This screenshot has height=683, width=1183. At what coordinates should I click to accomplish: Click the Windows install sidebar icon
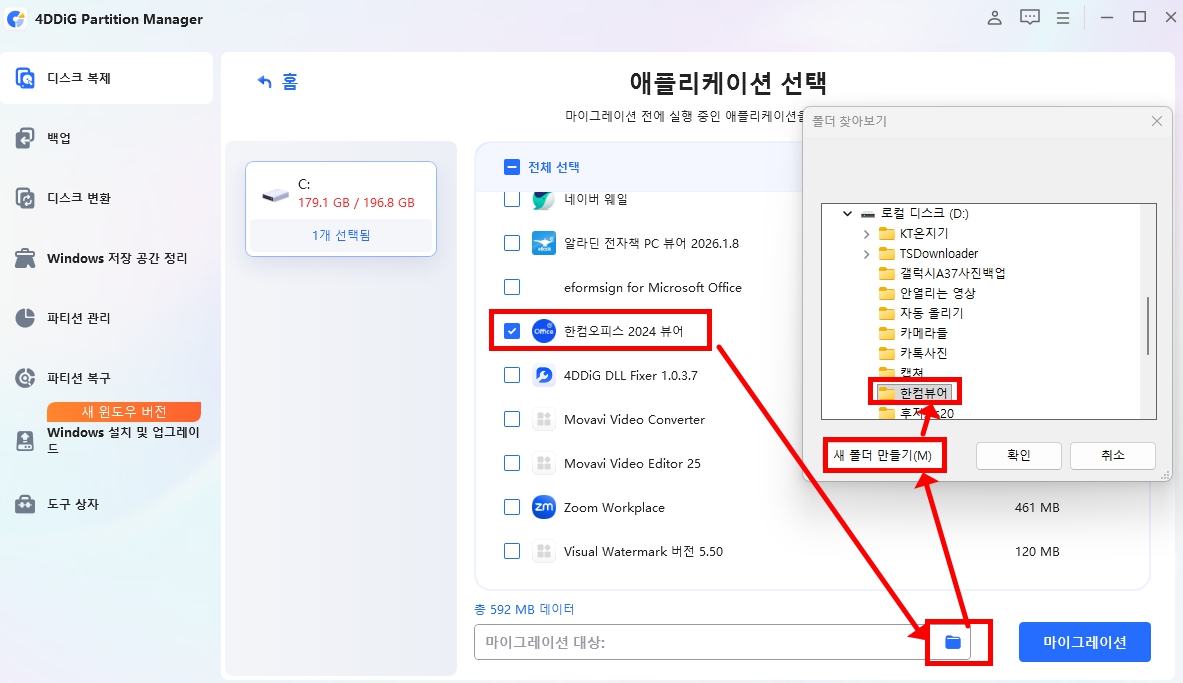coord(25,441)
